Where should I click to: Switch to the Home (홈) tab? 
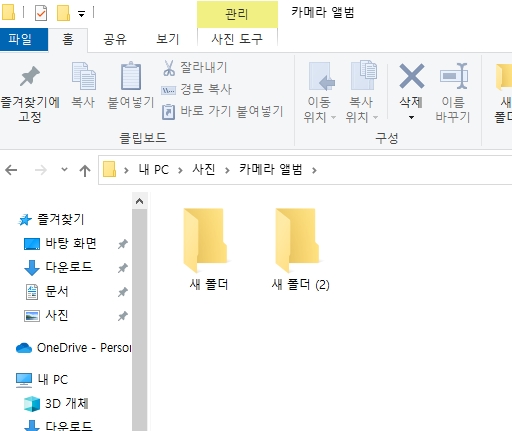68,40
